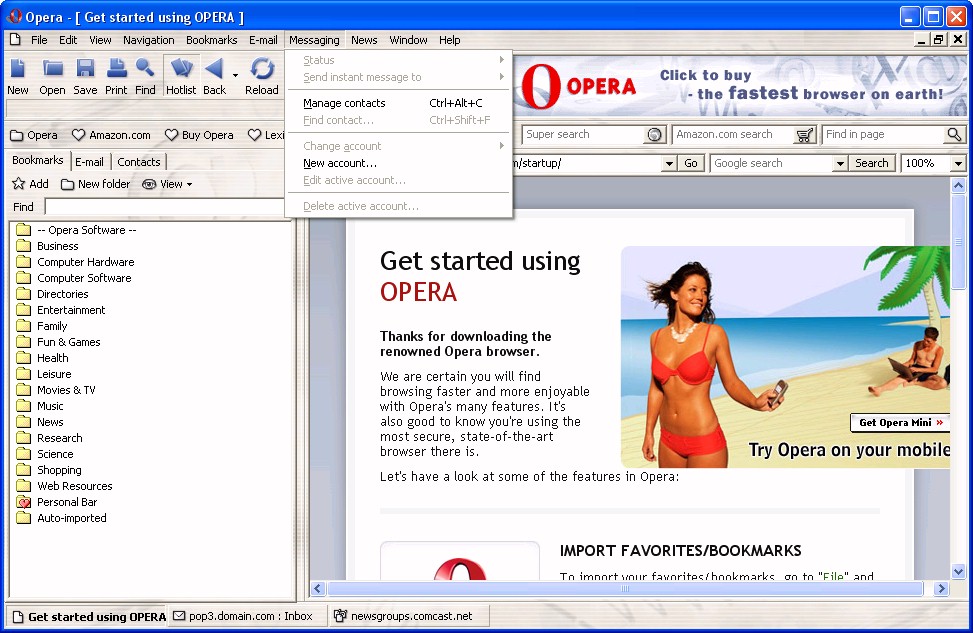Click the Amazon.com search cart icon
The height and width of the screenshot is (633, 973).
coord(805,134)
